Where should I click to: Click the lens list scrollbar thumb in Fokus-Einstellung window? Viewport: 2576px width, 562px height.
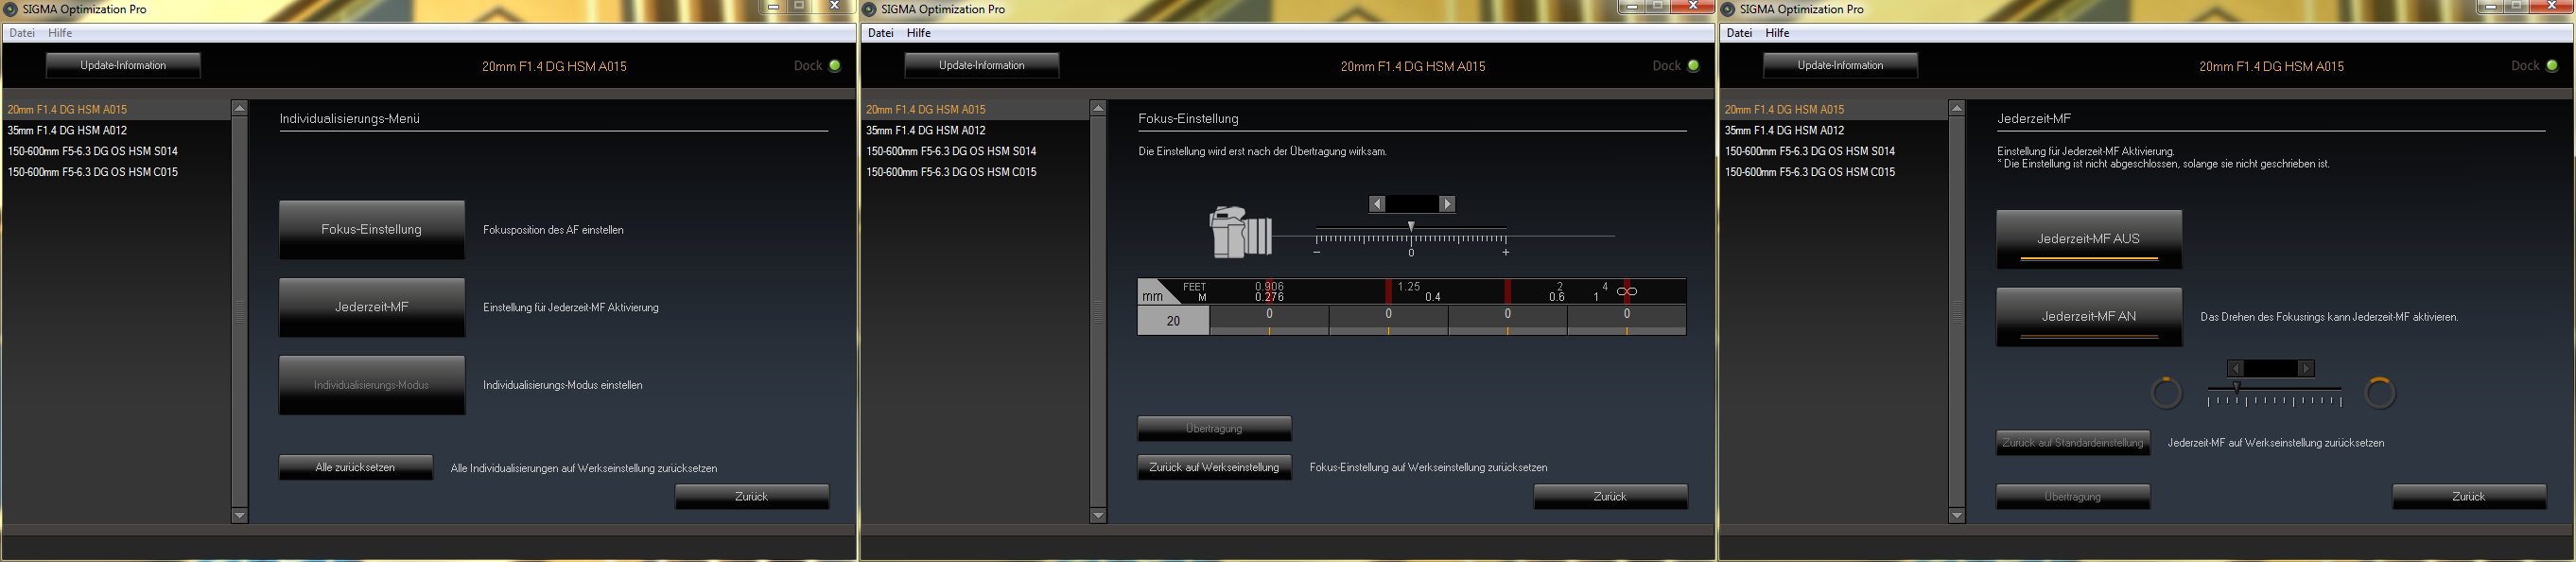click(x=1098, y=312)
